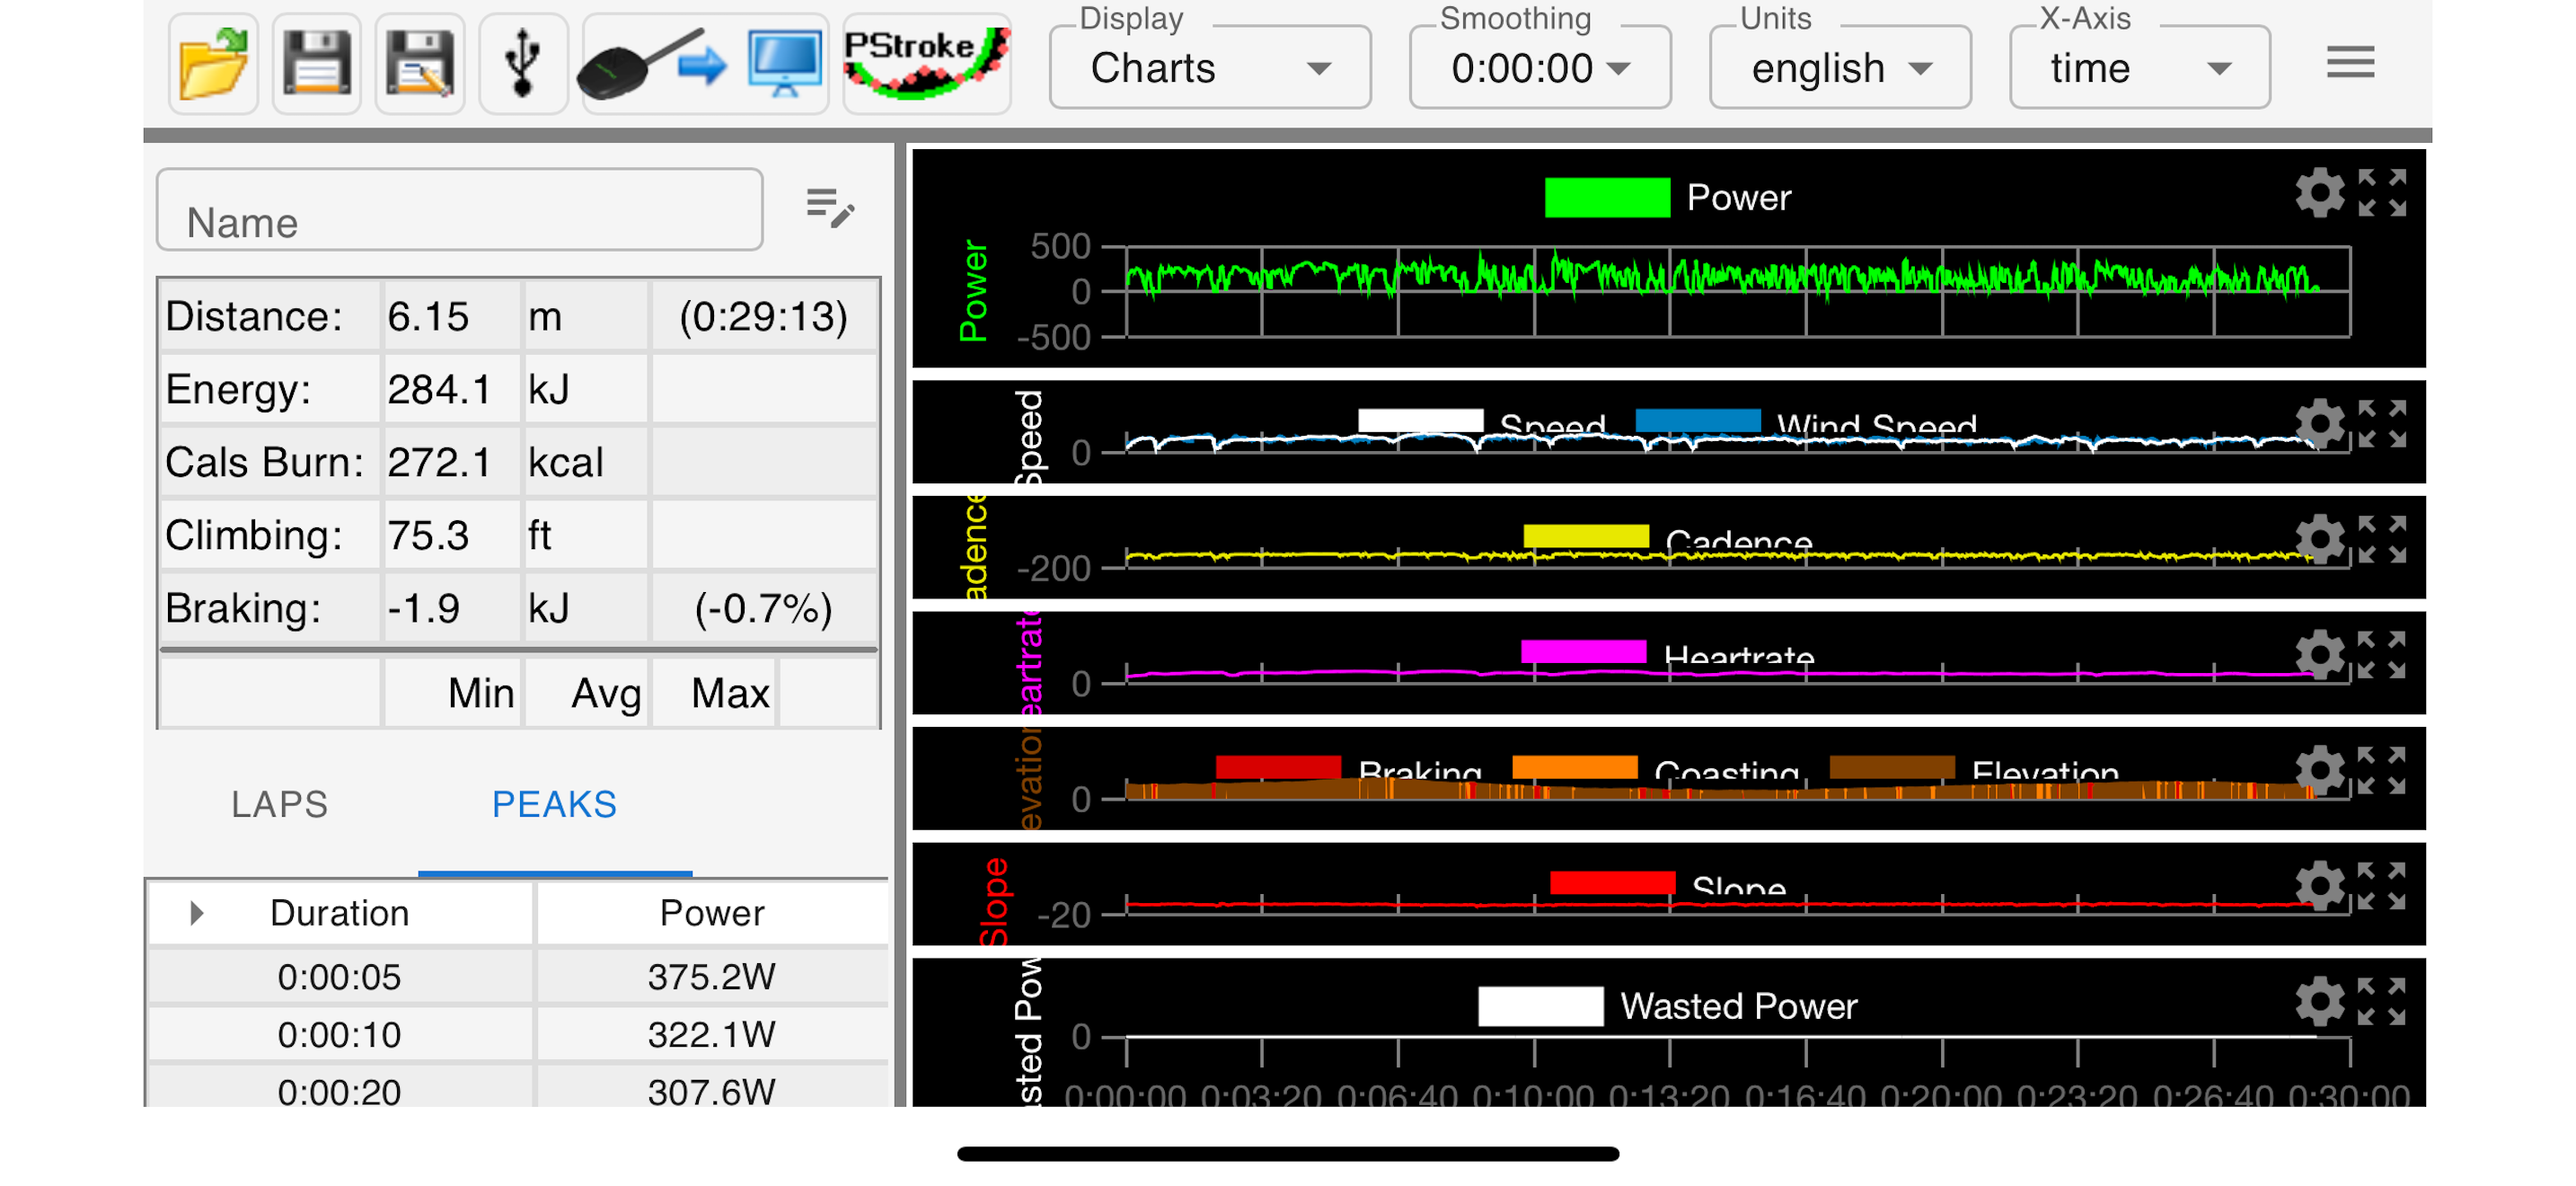
Task: Open Wasted Power chart settings gear
Action: tap(2319, 1002)
